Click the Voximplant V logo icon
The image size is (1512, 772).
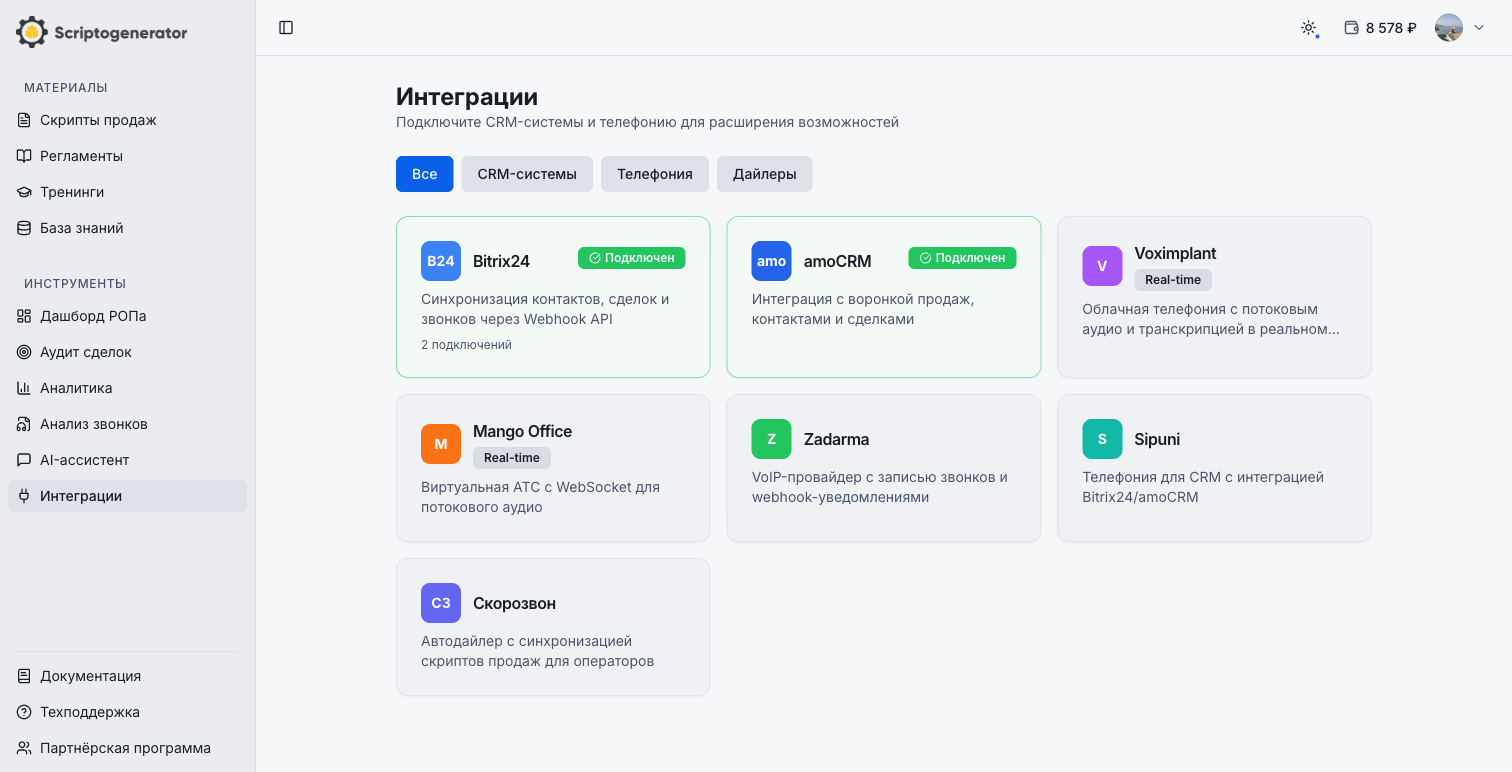click(x=1102, y=266)
